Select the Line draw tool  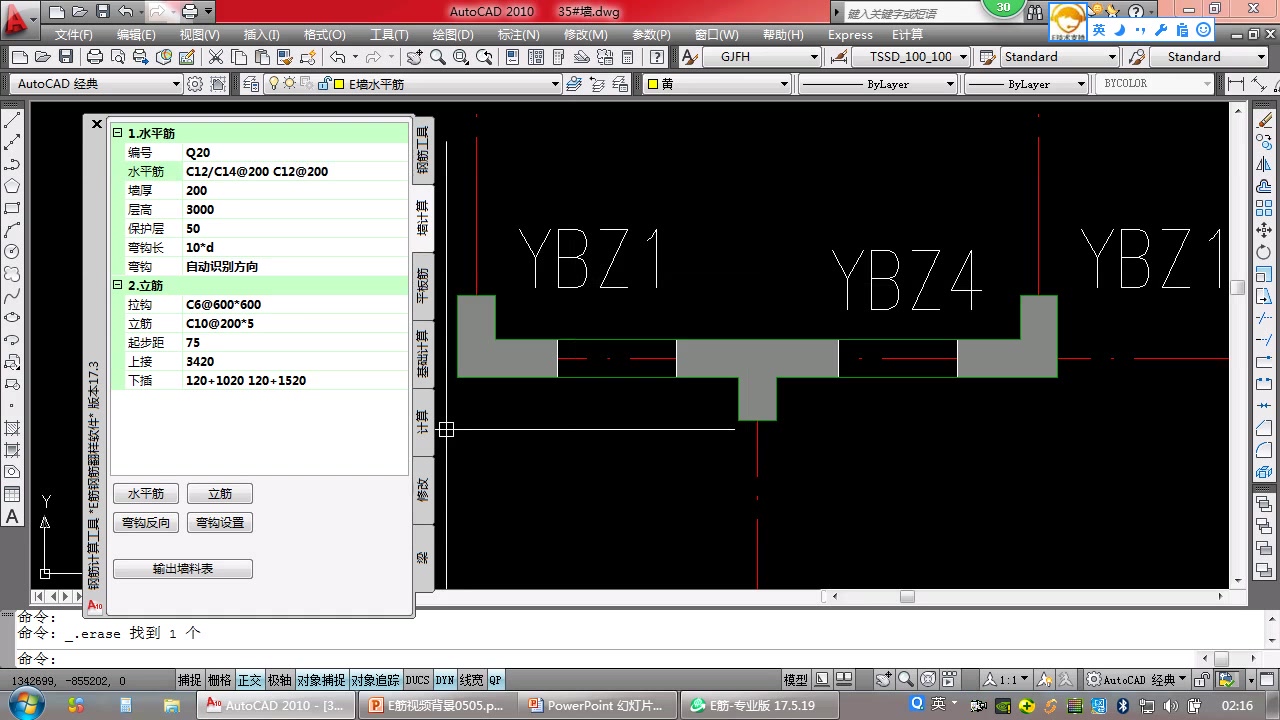(13, 120)
